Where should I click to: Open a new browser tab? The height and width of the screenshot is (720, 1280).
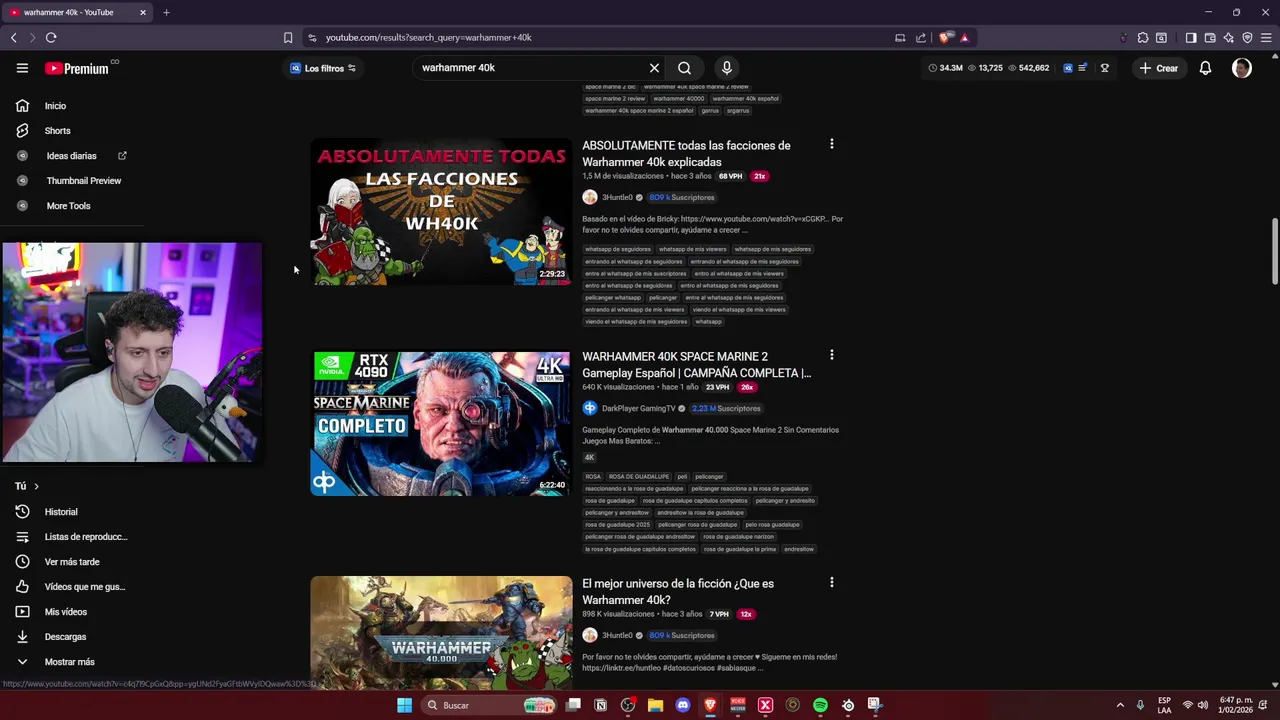166,12
